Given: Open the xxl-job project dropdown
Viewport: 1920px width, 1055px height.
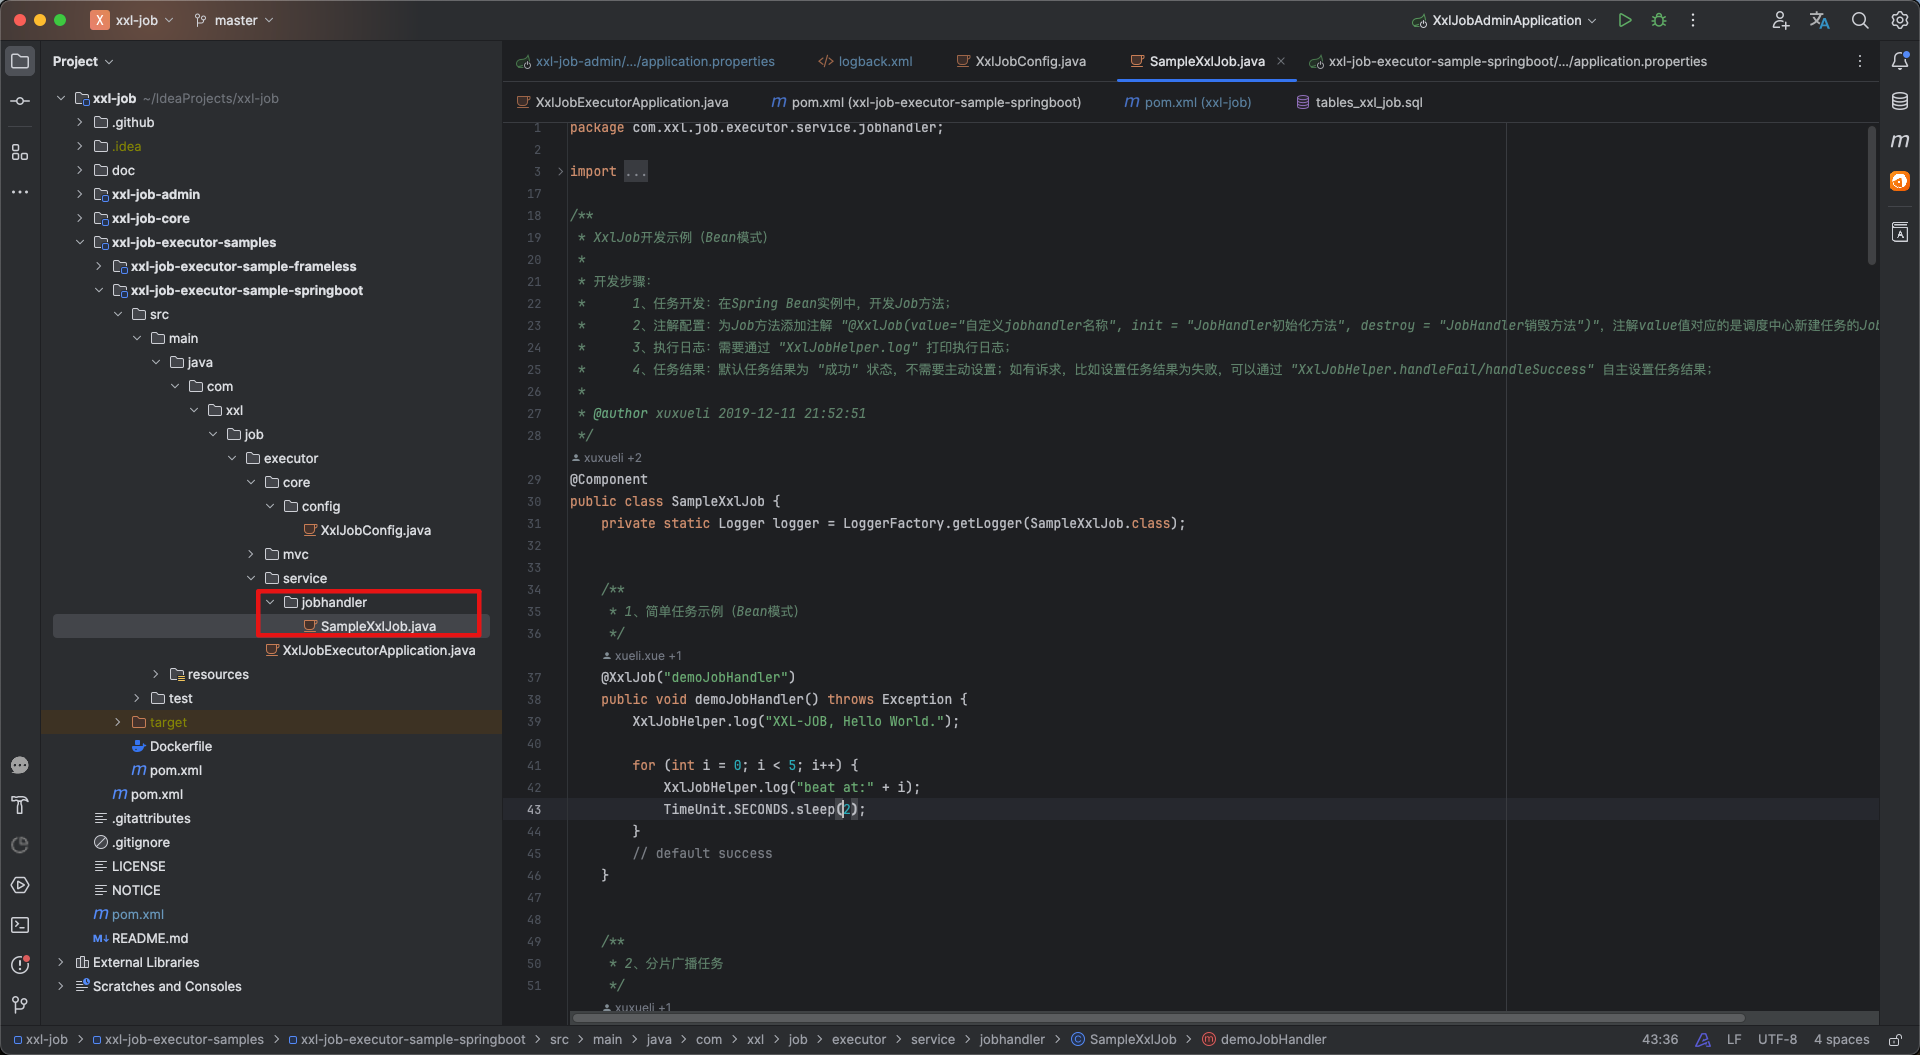Looking at the screenshot, I should click(x=134, y=20).
